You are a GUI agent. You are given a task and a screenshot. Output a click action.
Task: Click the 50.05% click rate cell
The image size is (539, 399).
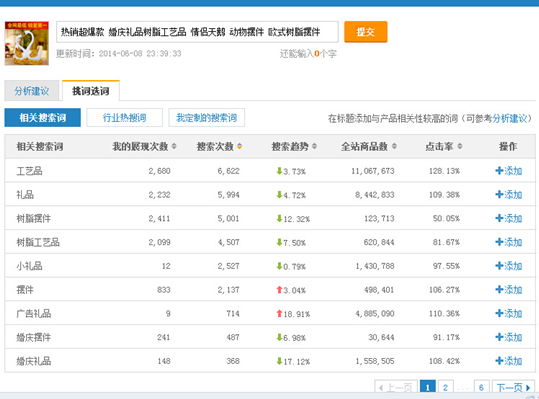click(x=446, y=219)
